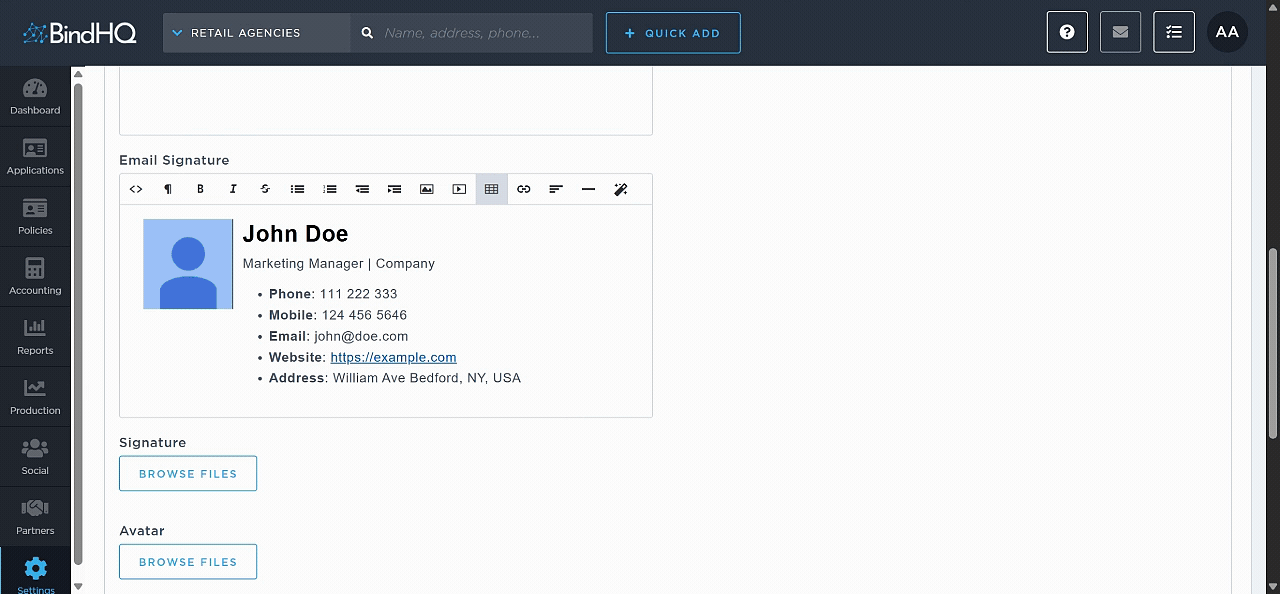Open the magic wand tool in editor toolbar
Screen dimensions: 1280x594
point(621,189)
